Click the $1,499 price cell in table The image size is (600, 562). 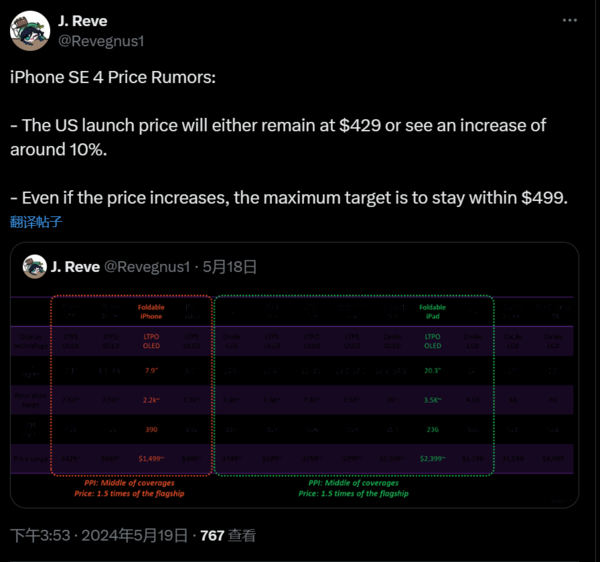[x=151, y=461]
